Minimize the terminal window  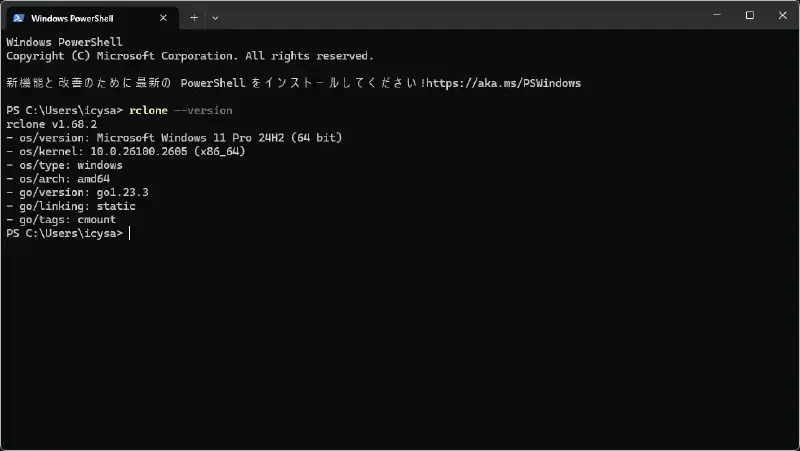pos(717,15)
